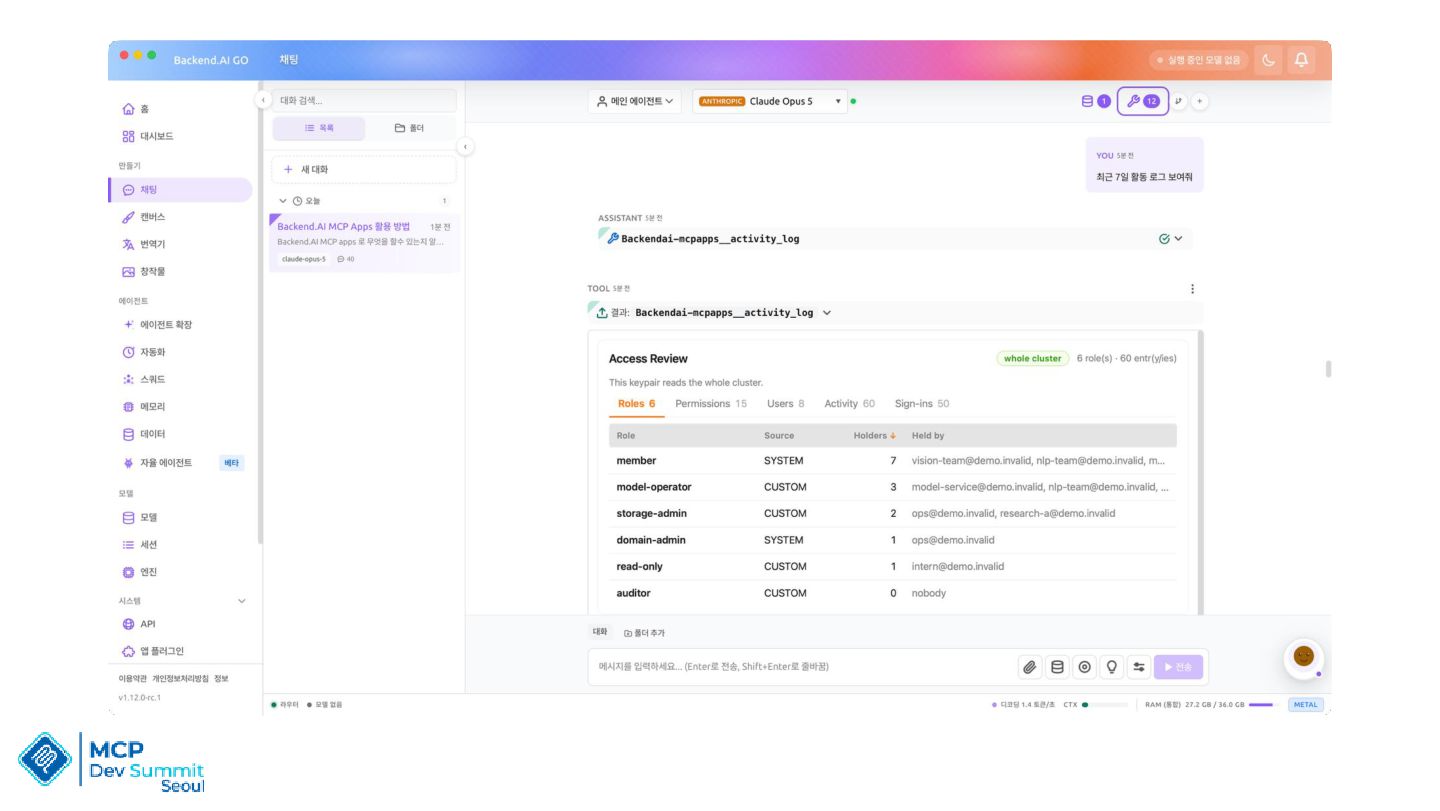Open tools wrench button showing 12
The image size is (1440, 811).
(x=1142, y=101)
